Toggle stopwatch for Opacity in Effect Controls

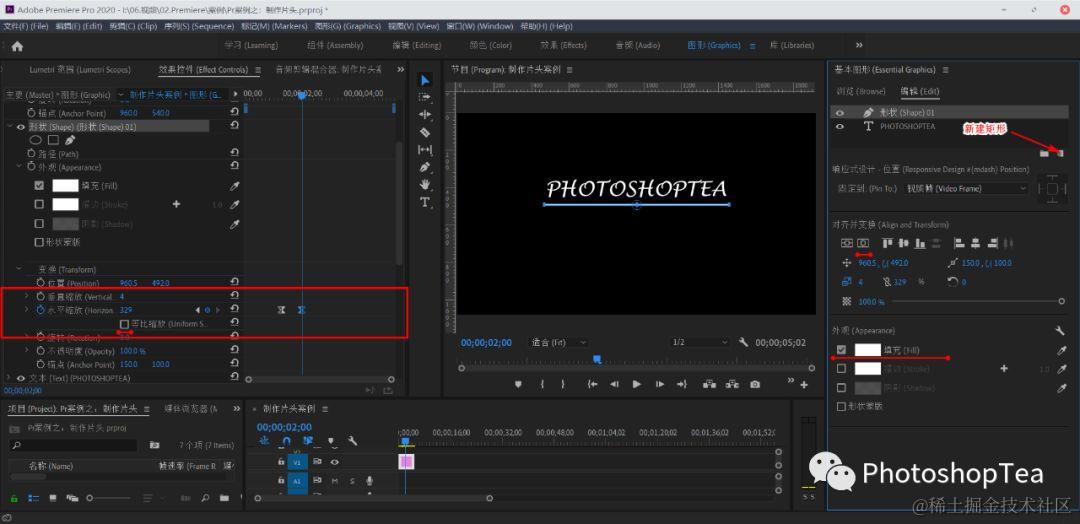click(x=40, y=351)
